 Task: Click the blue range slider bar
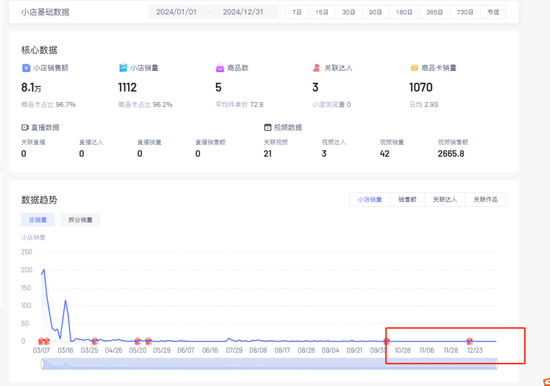point(269,364)
